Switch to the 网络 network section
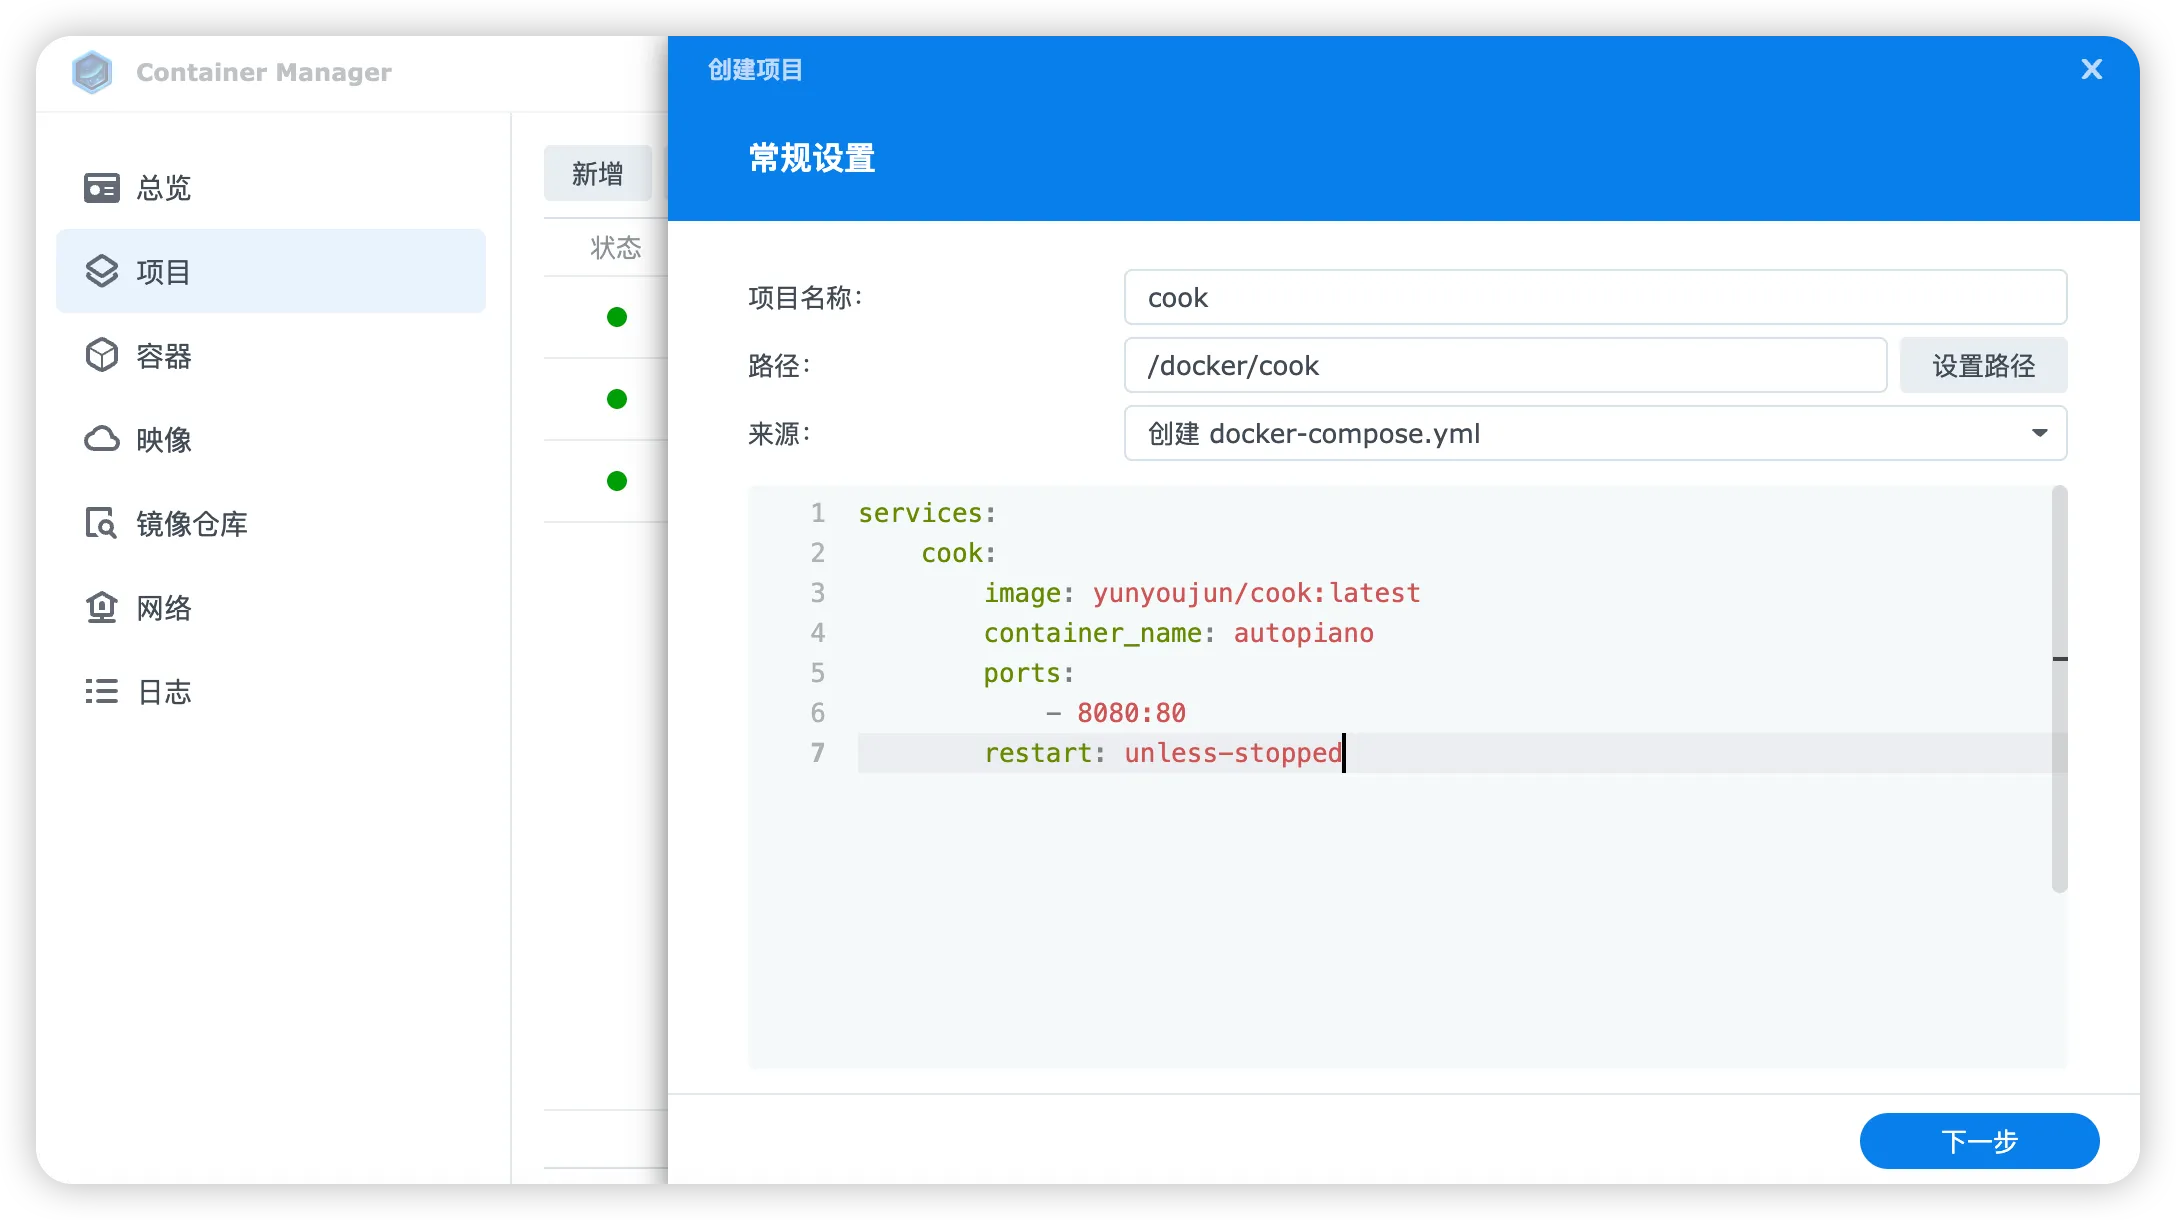The image size is (2176, 1220). point(271,607)
